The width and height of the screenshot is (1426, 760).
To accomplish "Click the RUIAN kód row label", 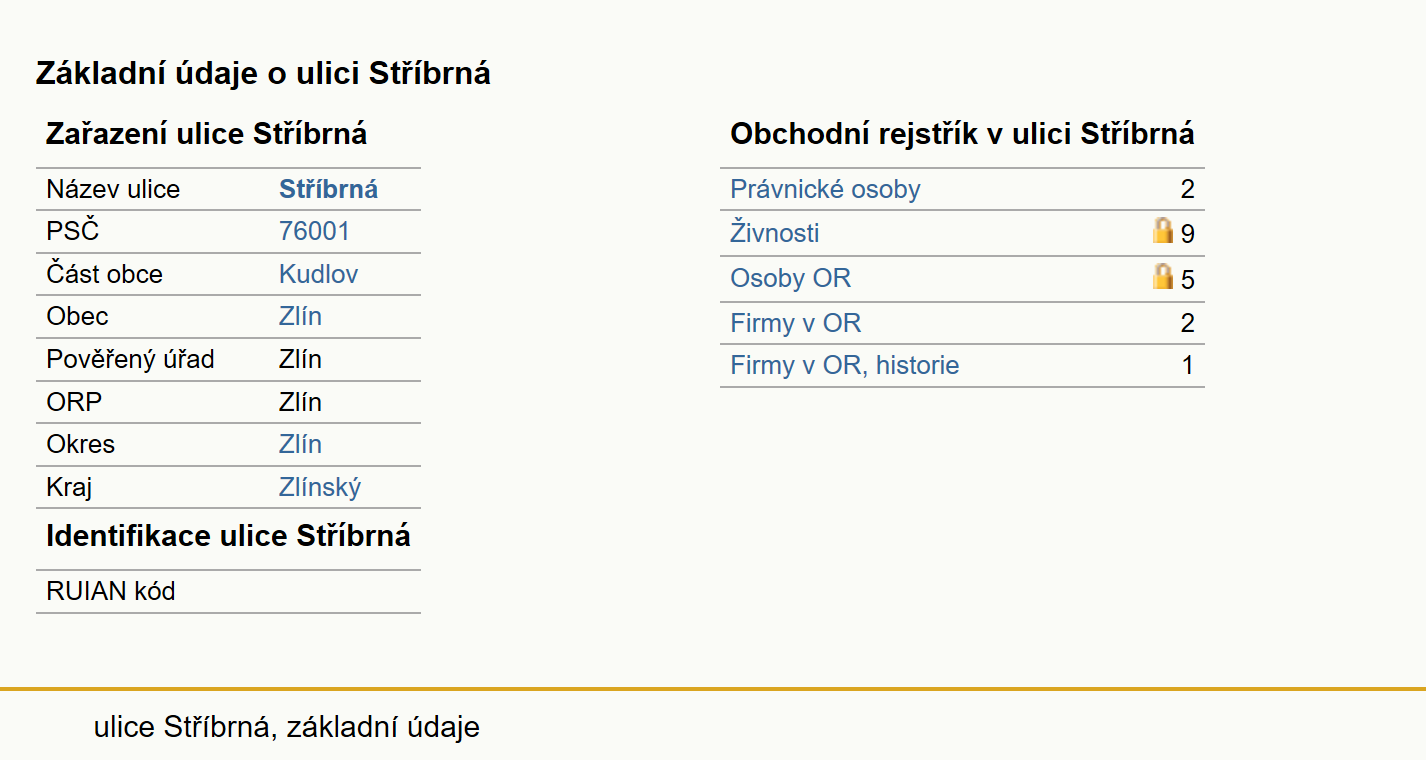I will coord(110,591).
